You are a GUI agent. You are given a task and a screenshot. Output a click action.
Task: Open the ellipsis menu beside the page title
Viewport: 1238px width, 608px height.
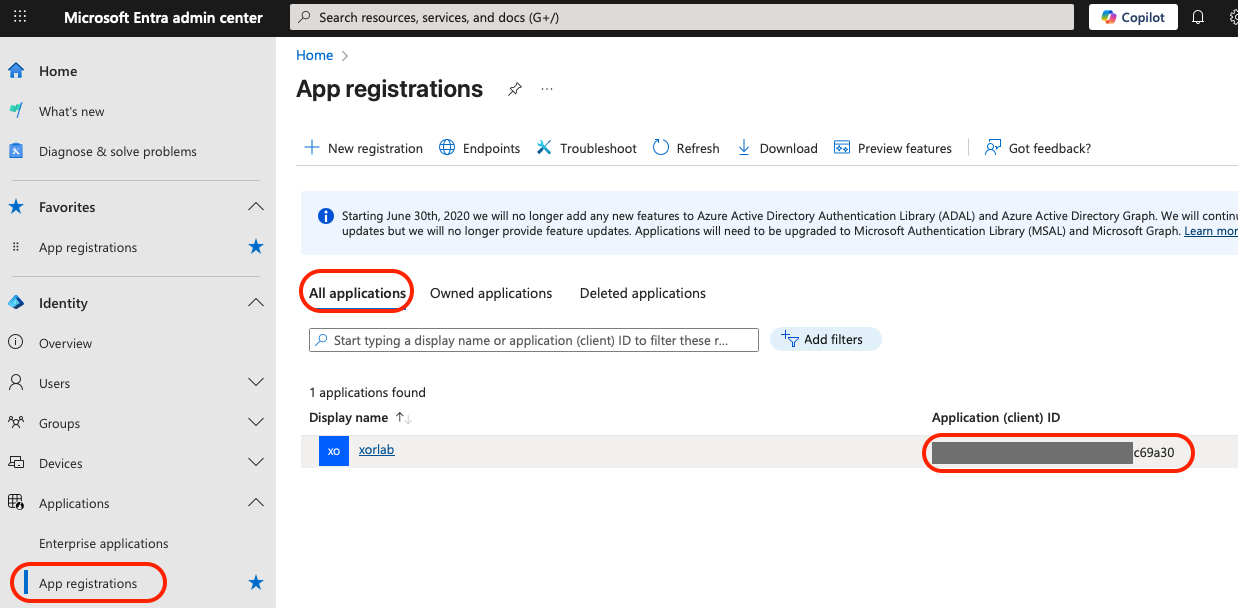(x=547, y=89)
